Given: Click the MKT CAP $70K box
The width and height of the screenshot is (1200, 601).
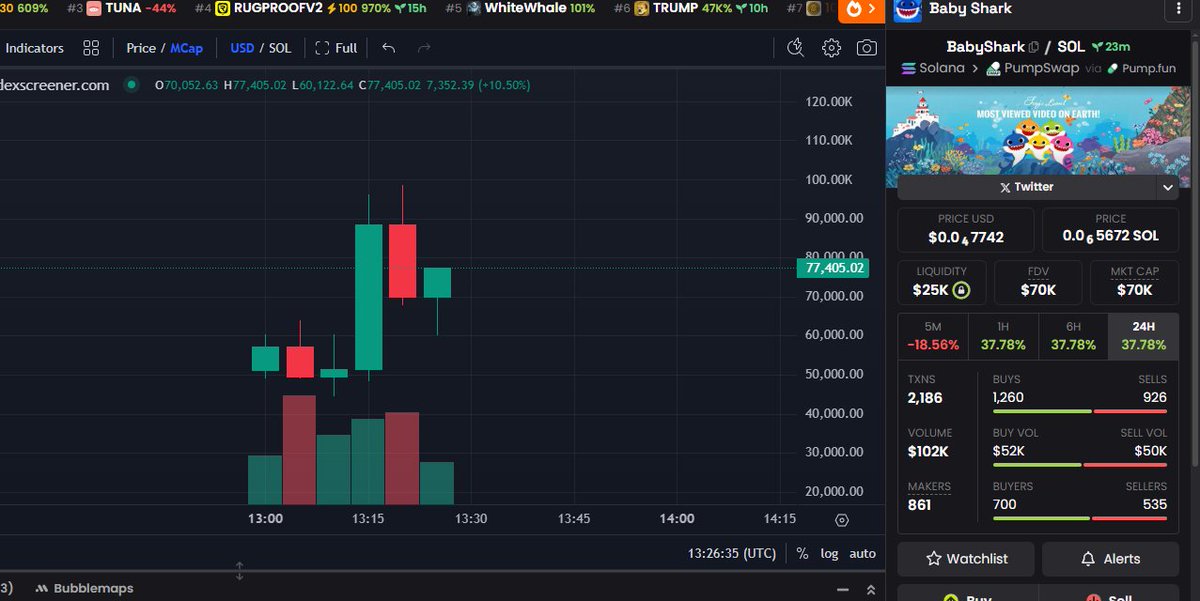Looking at the screenshot, I should [1134, 282].
